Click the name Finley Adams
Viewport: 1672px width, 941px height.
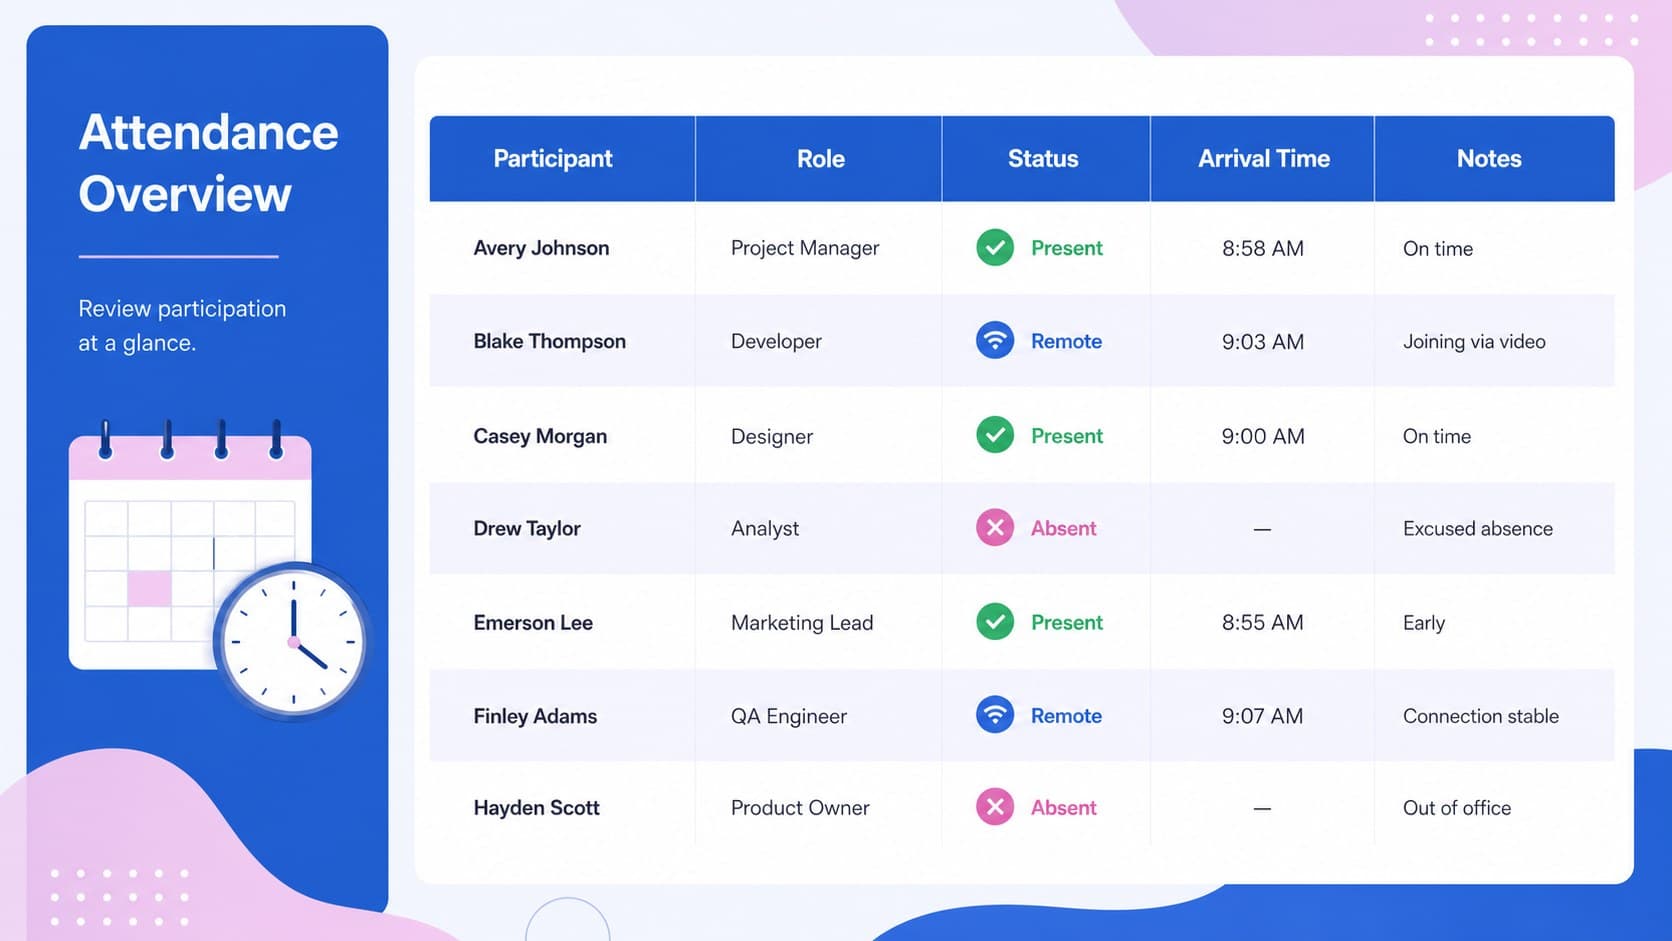(535, 716)
